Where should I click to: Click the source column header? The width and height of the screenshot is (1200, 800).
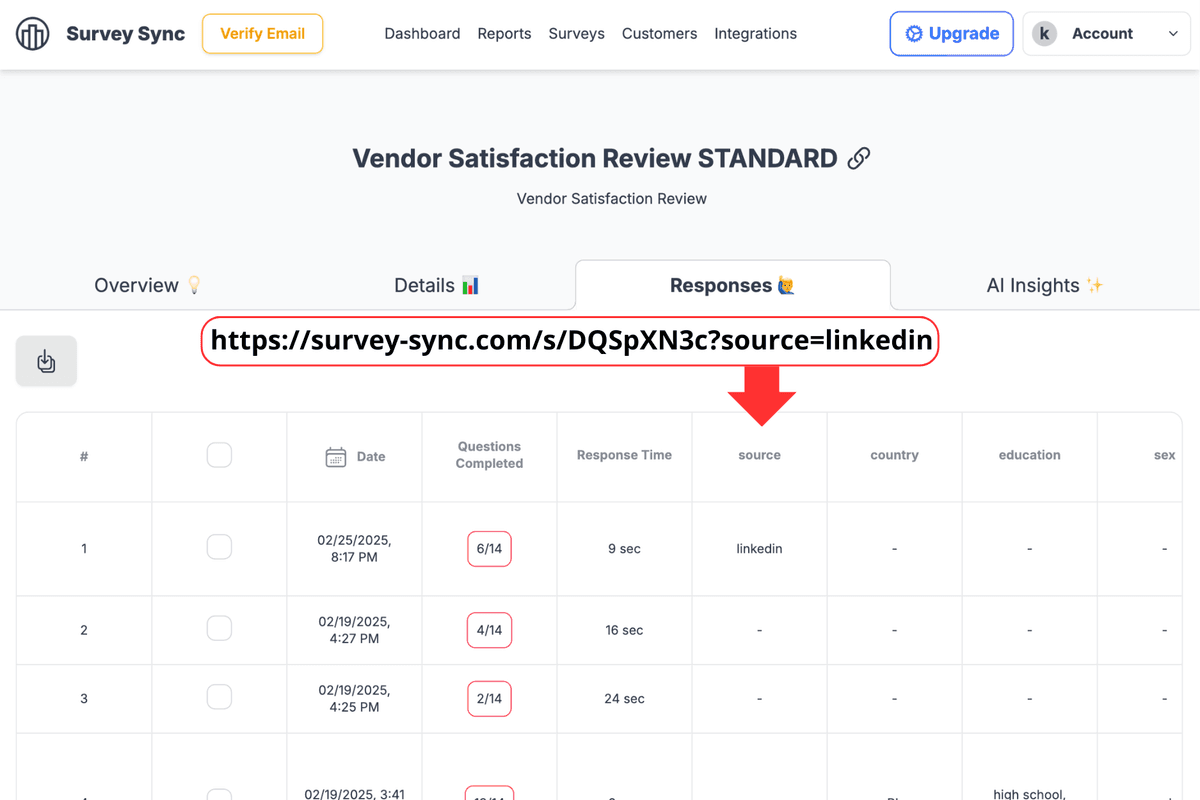pos(759,455)
